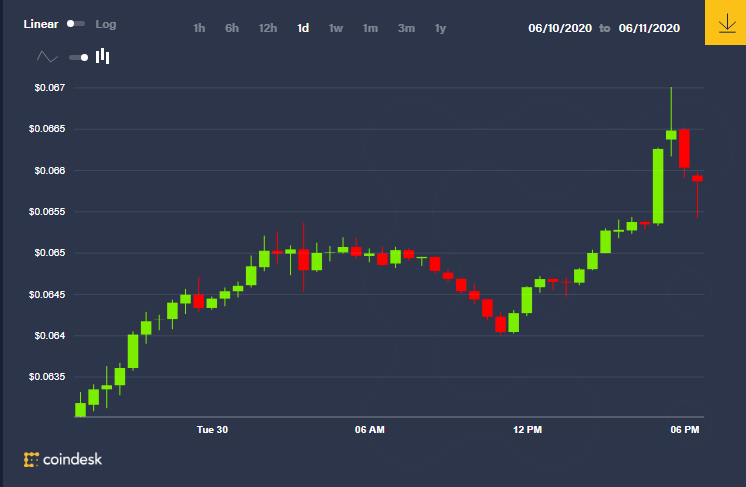The image size is (746, 487).
Task: Click the 06 PM time axis label
Action: click(x=685, y=430)
